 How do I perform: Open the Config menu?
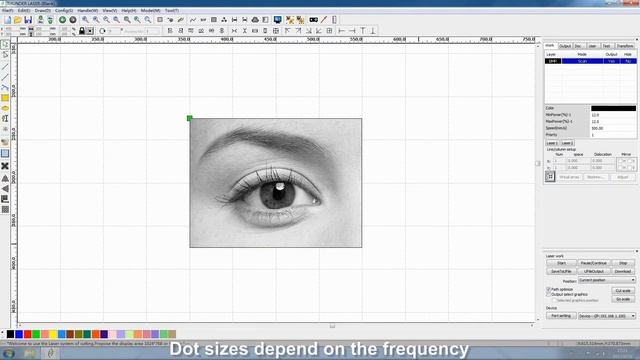click(x=64, y=11)
